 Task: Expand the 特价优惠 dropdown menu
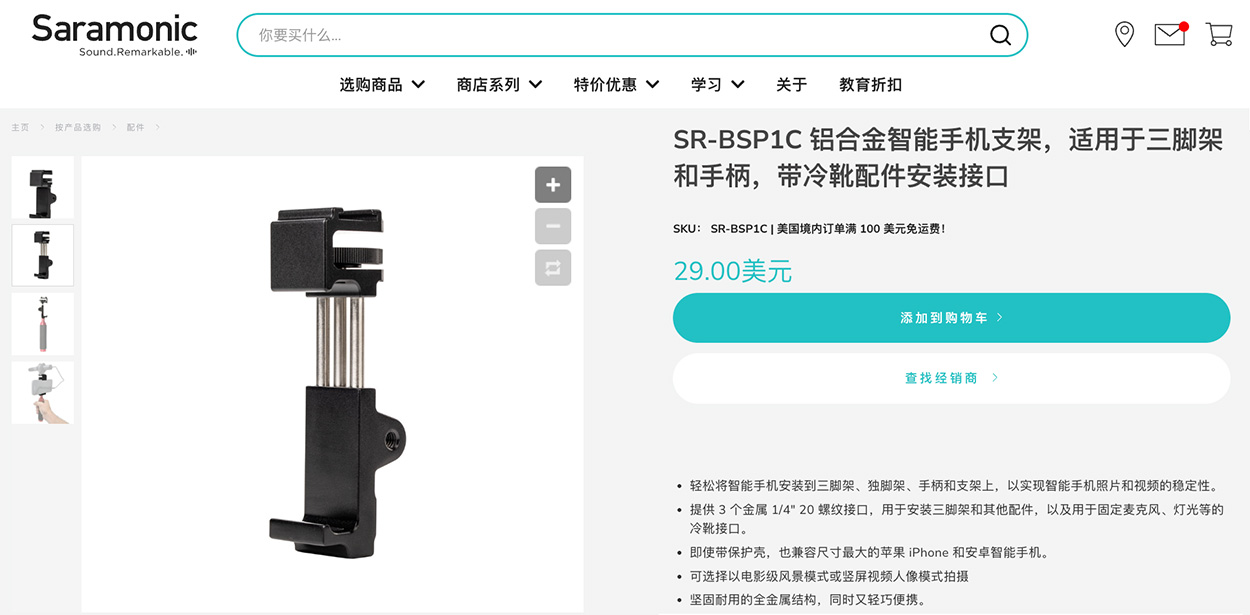pyautogui.click(x=616, y=85)
